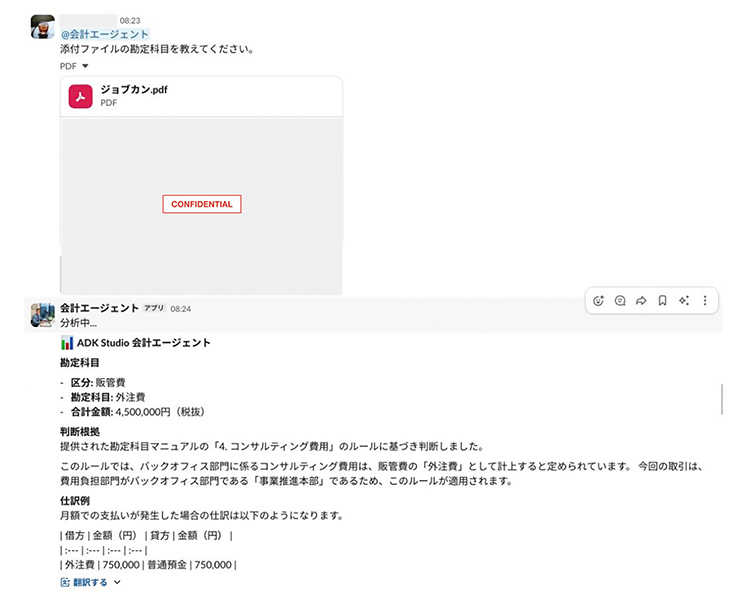Click the 翻訳する translate link
Screen dimensions: 750x603
click(90, 582)
